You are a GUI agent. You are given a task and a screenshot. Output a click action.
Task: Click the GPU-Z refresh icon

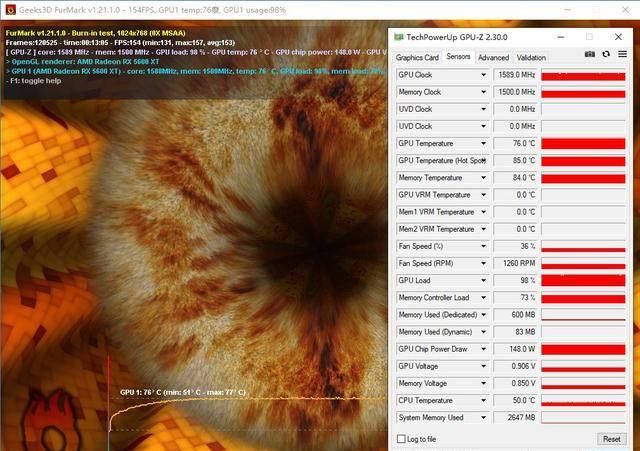pyautogui.click(x=606, y=54)
